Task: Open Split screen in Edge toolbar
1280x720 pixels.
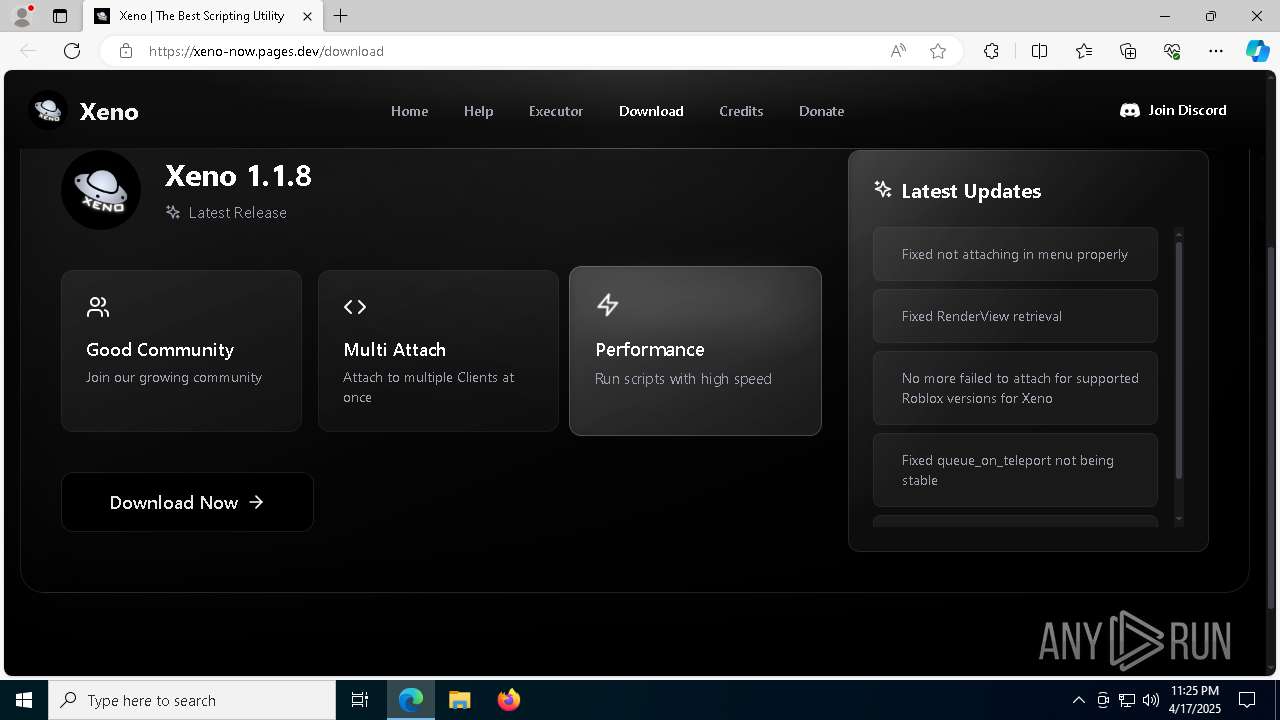Action: coord(1039,51)
